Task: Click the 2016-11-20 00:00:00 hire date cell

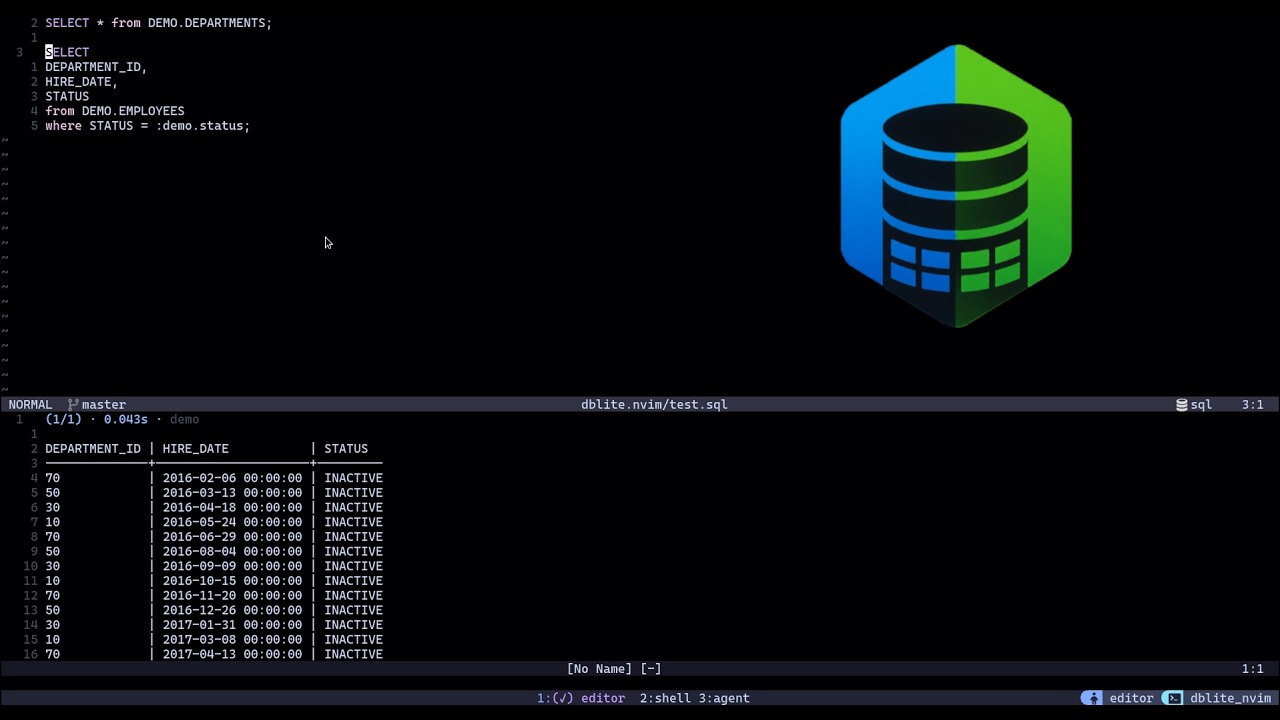Action: click(x=232, y=595)
